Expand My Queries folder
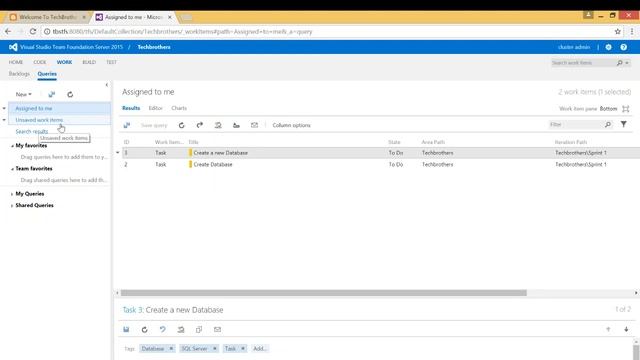 click(12, 194)
